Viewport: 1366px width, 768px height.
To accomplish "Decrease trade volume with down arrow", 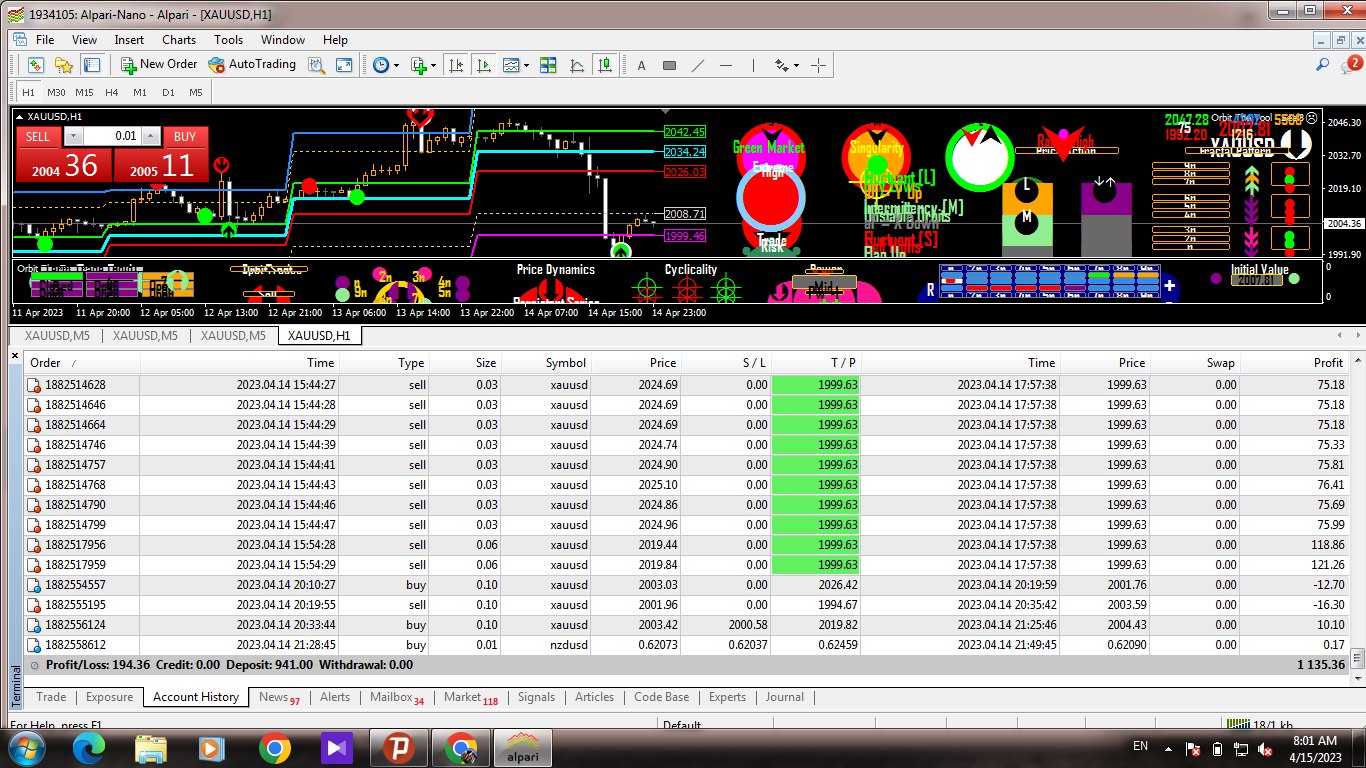I will 73,137.
